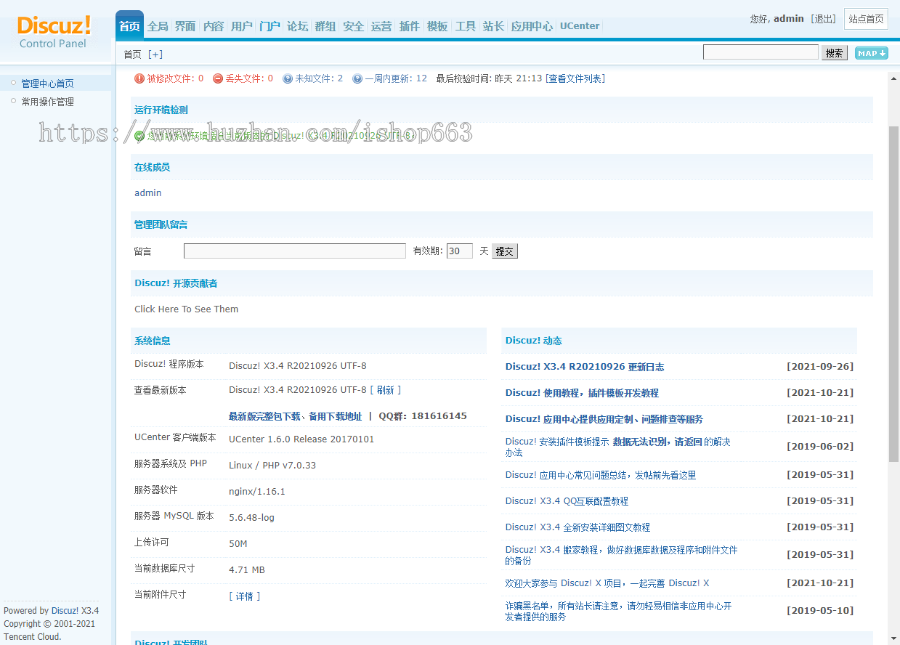Click the weekly updates status icon
This screenshot has width=900, height=645.
[x=357, y=79]
